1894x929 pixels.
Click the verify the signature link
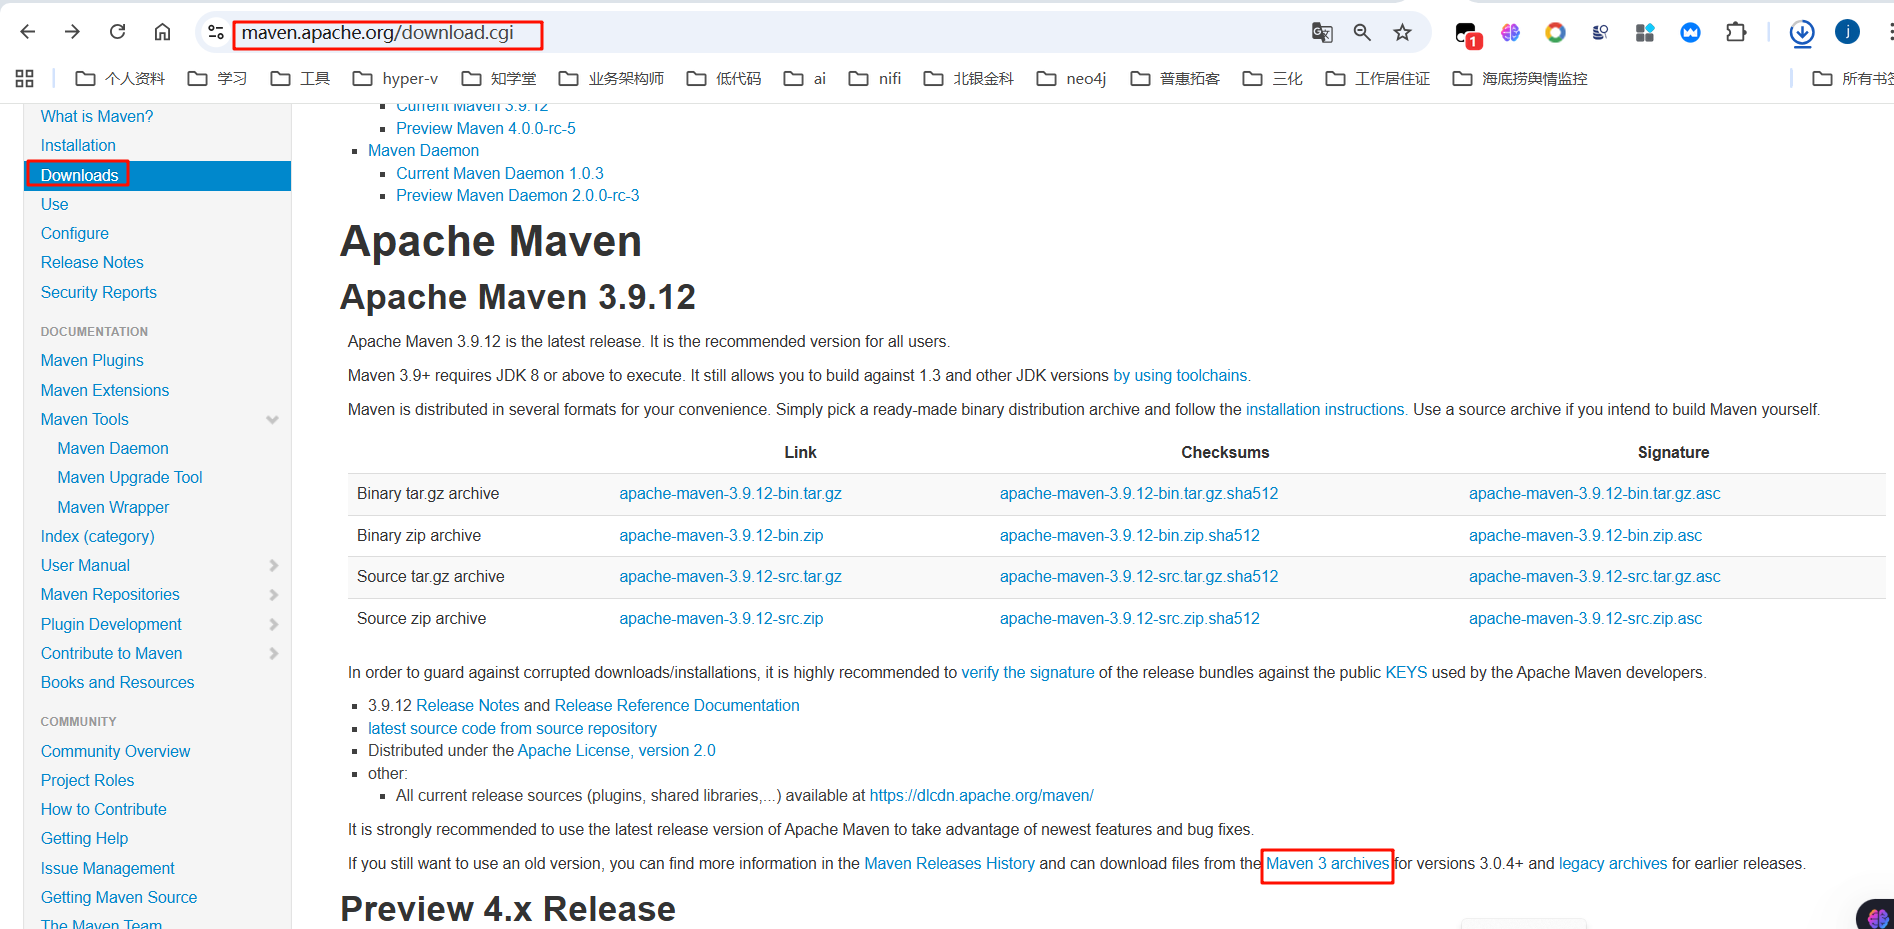pyautogui.click(x=1028, y=672)
